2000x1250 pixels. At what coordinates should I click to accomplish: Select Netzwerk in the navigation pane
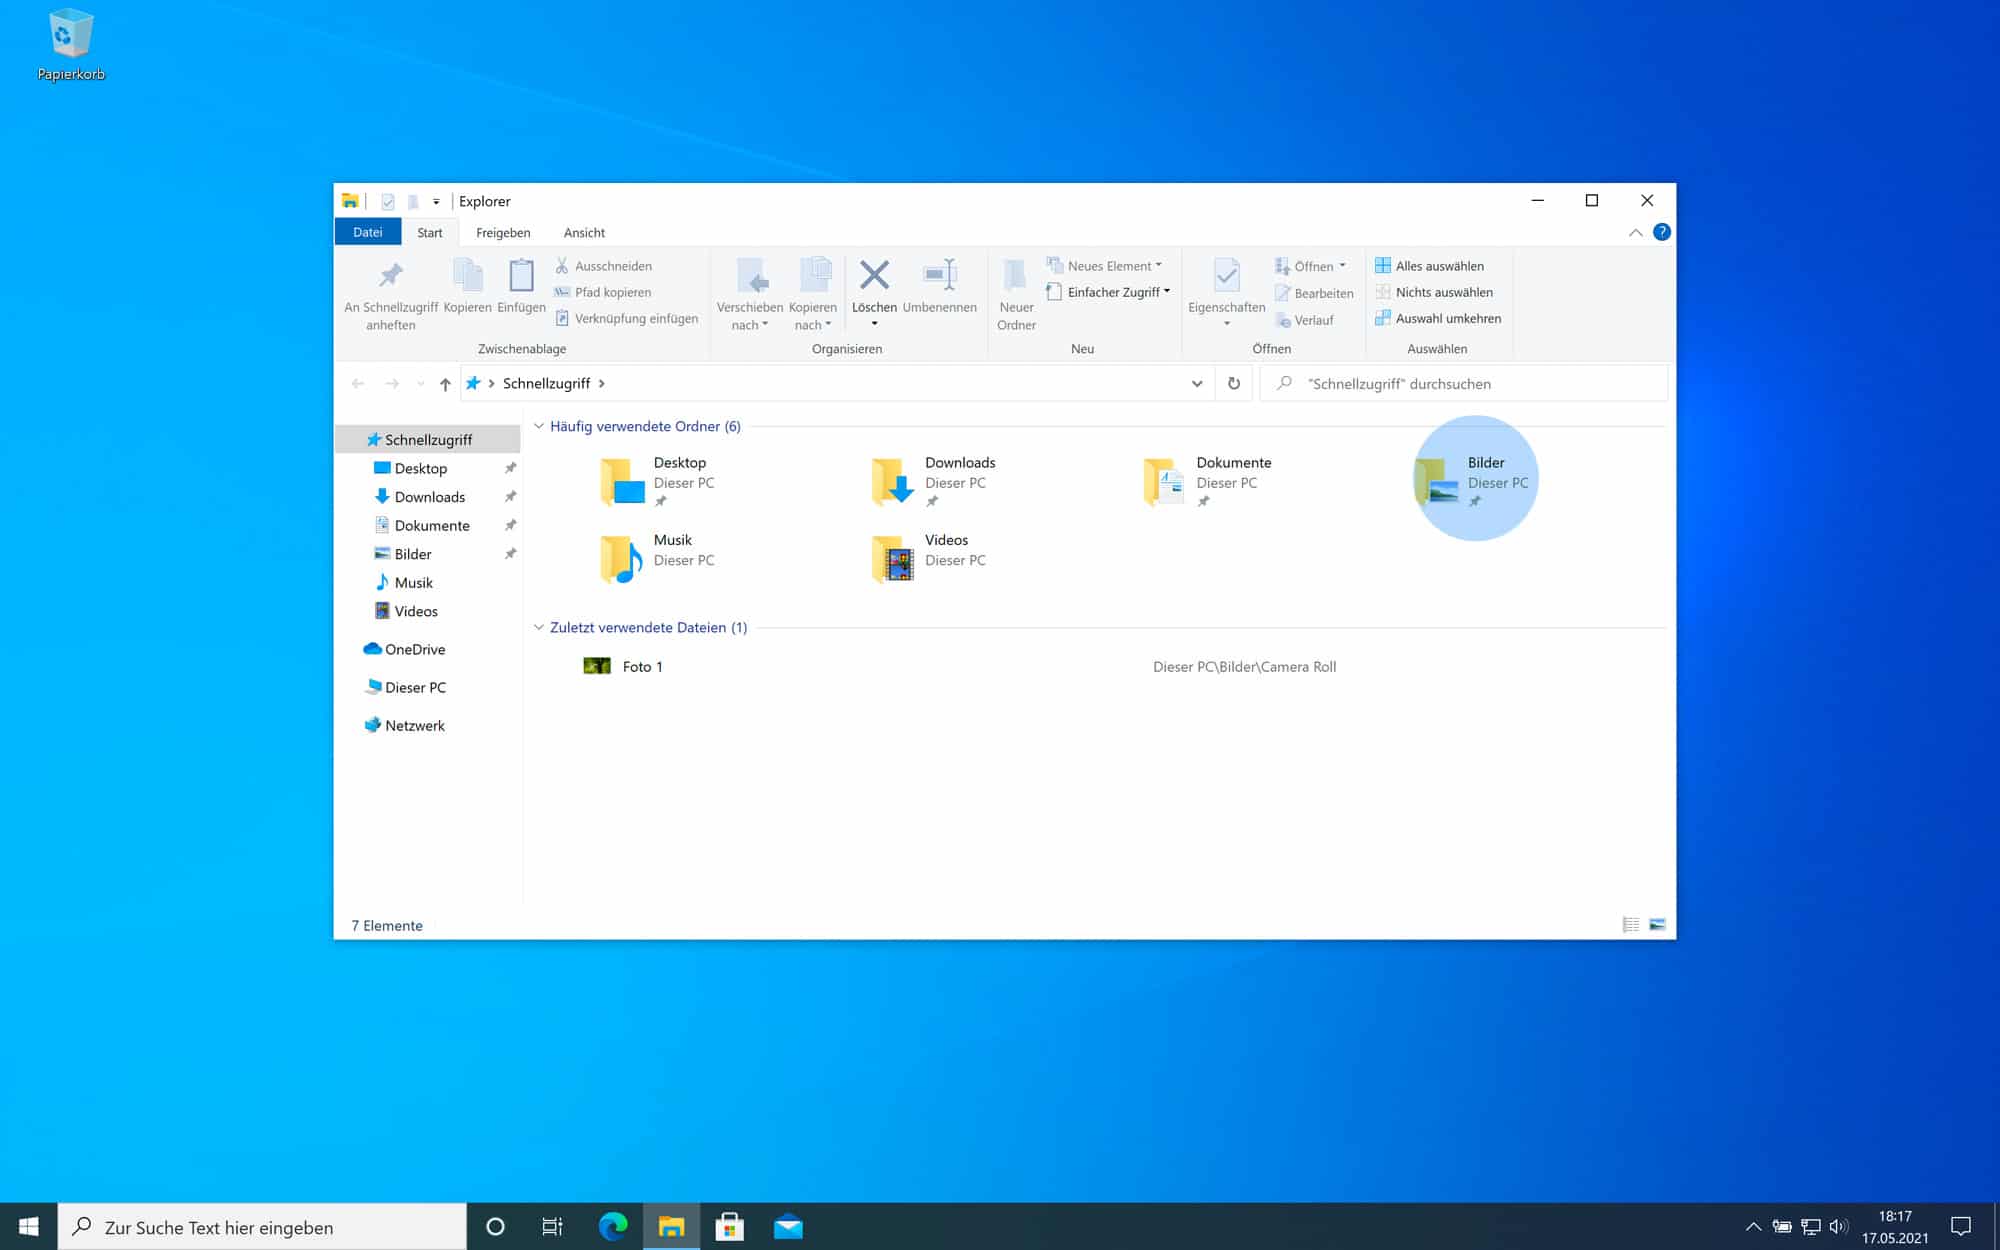point(405,725)
